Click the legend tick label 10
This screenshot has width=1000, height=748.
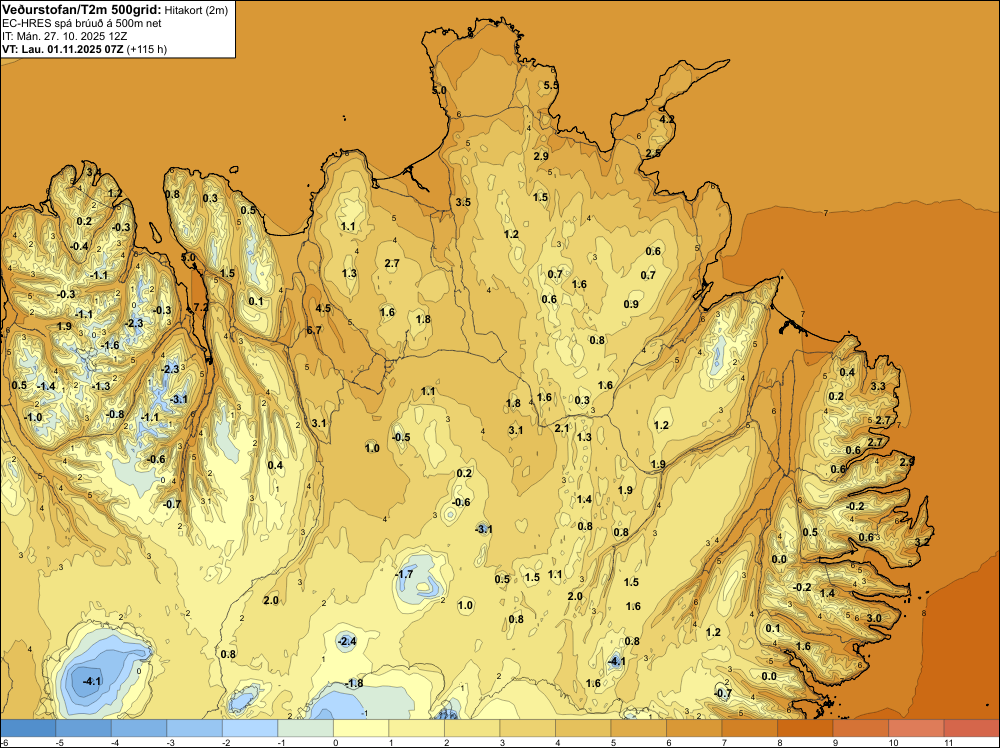(x=893, y=742)
